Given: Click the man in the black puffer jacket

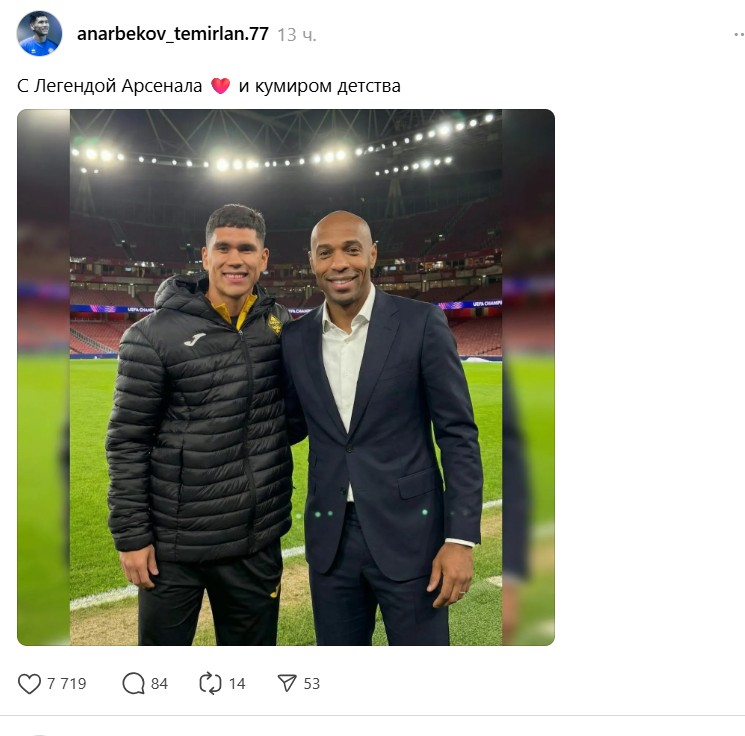Looking at the screenshot, I should click(x=200, y=430).
